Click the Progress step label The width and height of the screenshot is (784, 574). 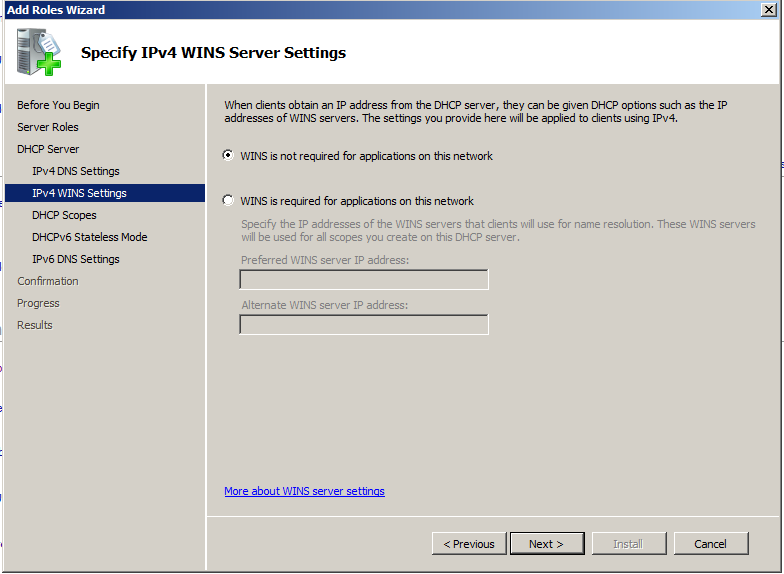click(x=38, y=303)
